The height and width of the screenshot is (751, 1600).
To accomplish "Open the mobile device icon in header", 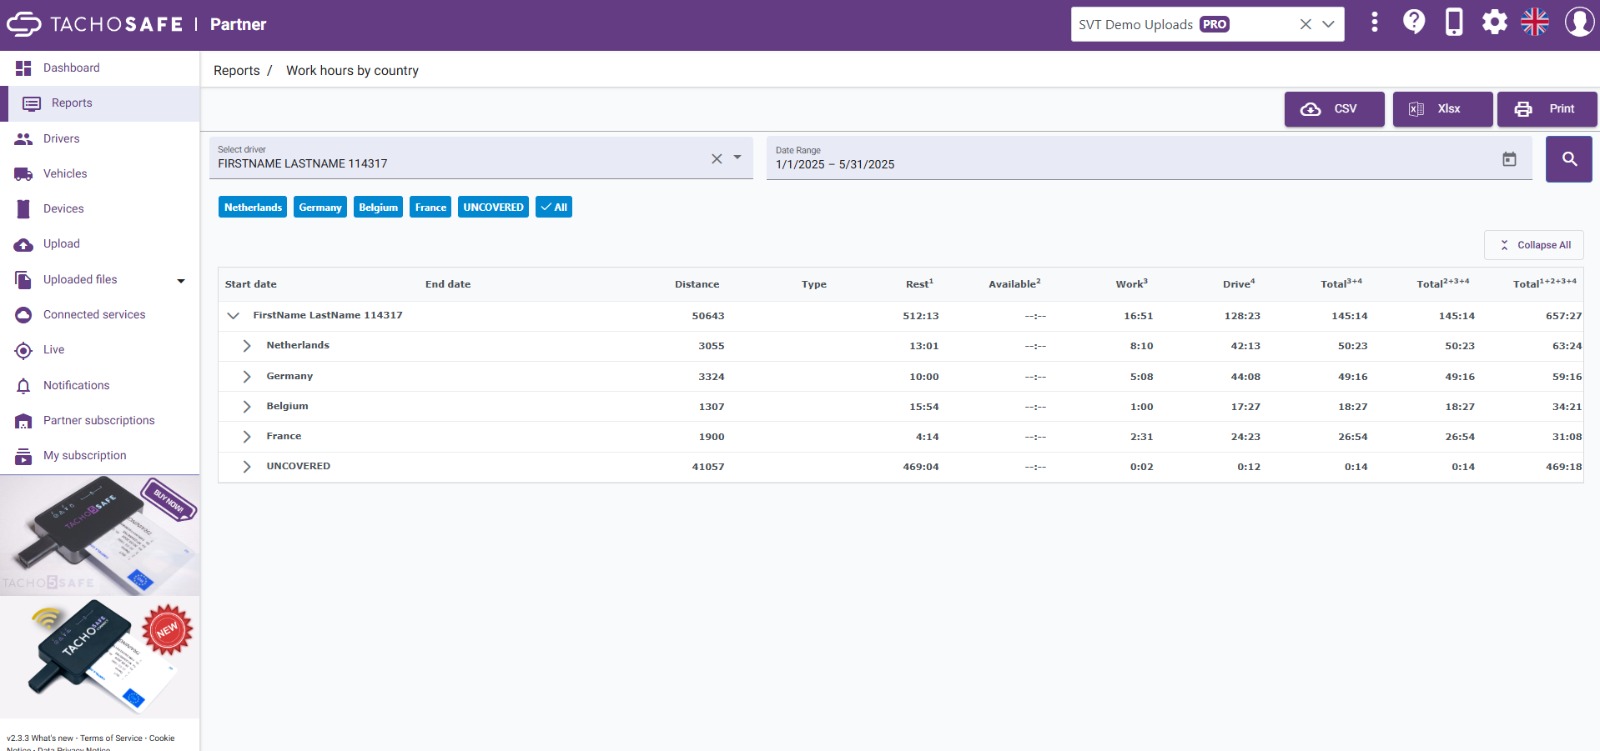I will tap(1454, 22).
